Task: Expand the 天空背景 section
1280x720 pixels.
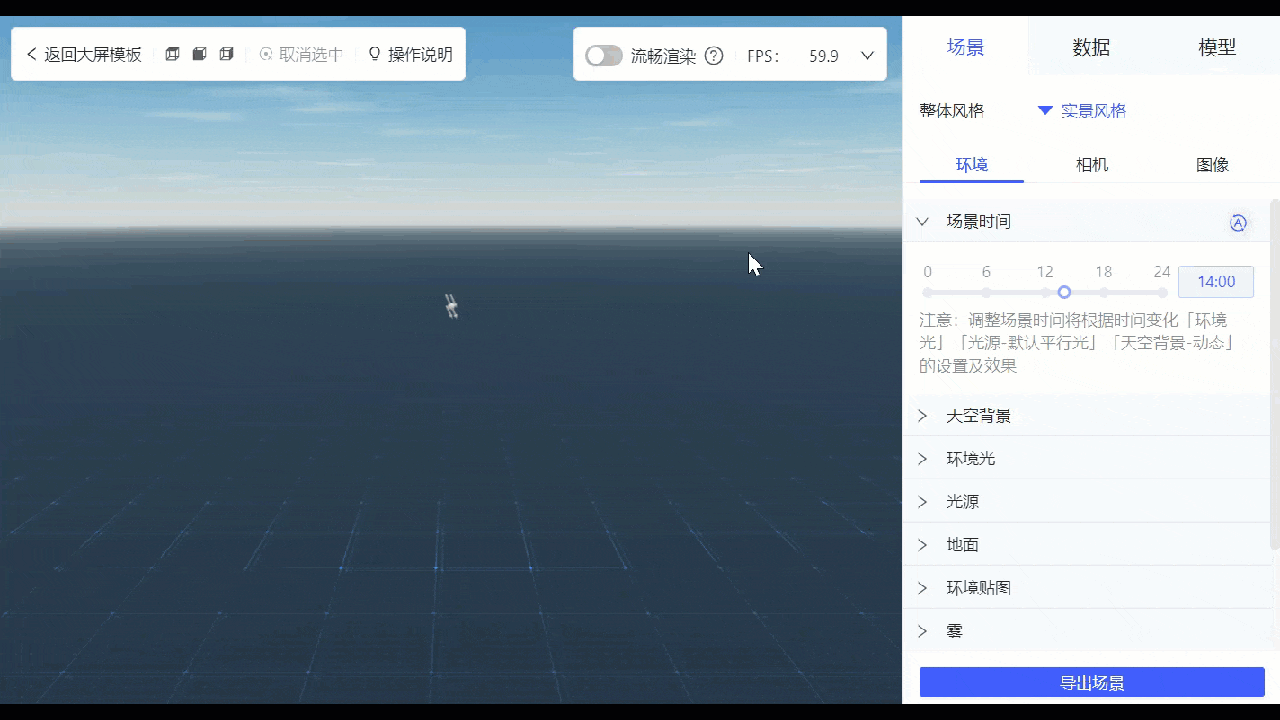Action: point(1086,416)
